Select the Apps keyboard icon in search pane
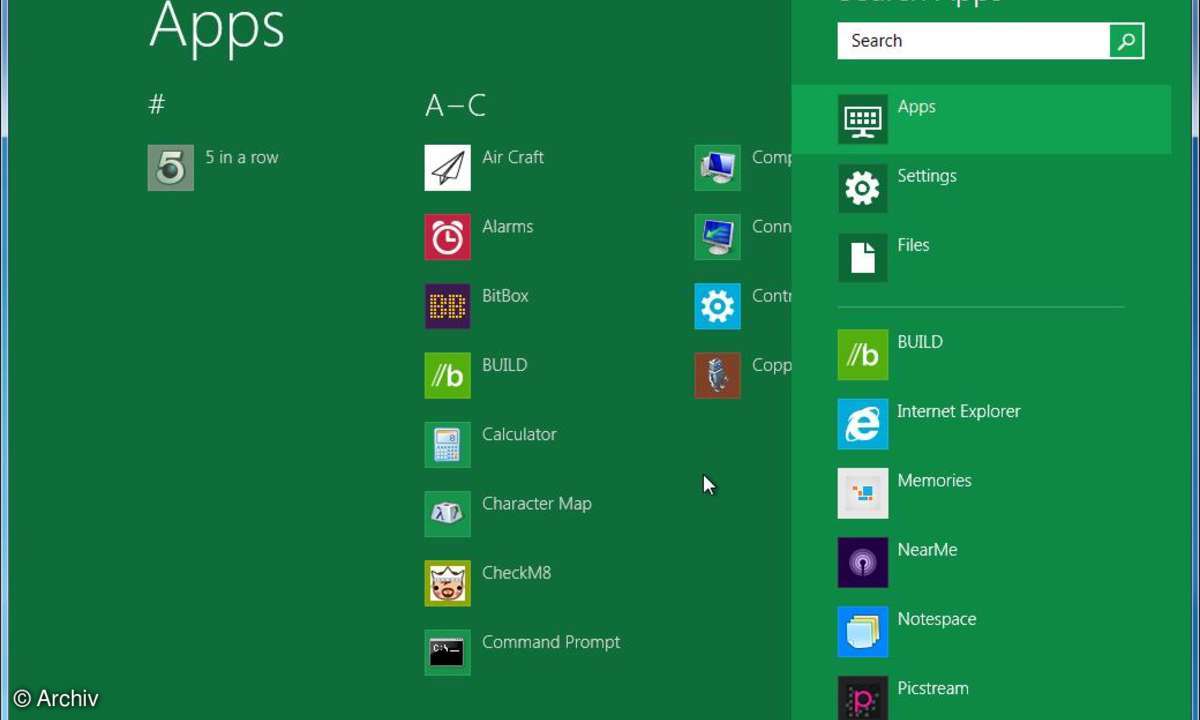 click(x=862, y=119)
